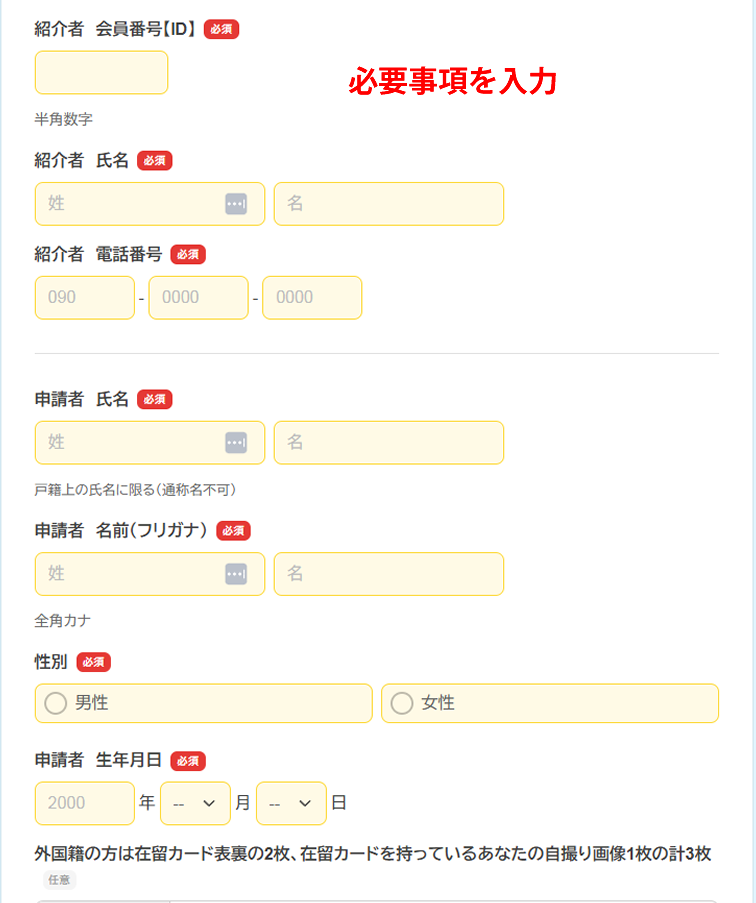756x903 pixels.
Task: Click the middle 紹介者 phone number field
Action: point(198,298)
